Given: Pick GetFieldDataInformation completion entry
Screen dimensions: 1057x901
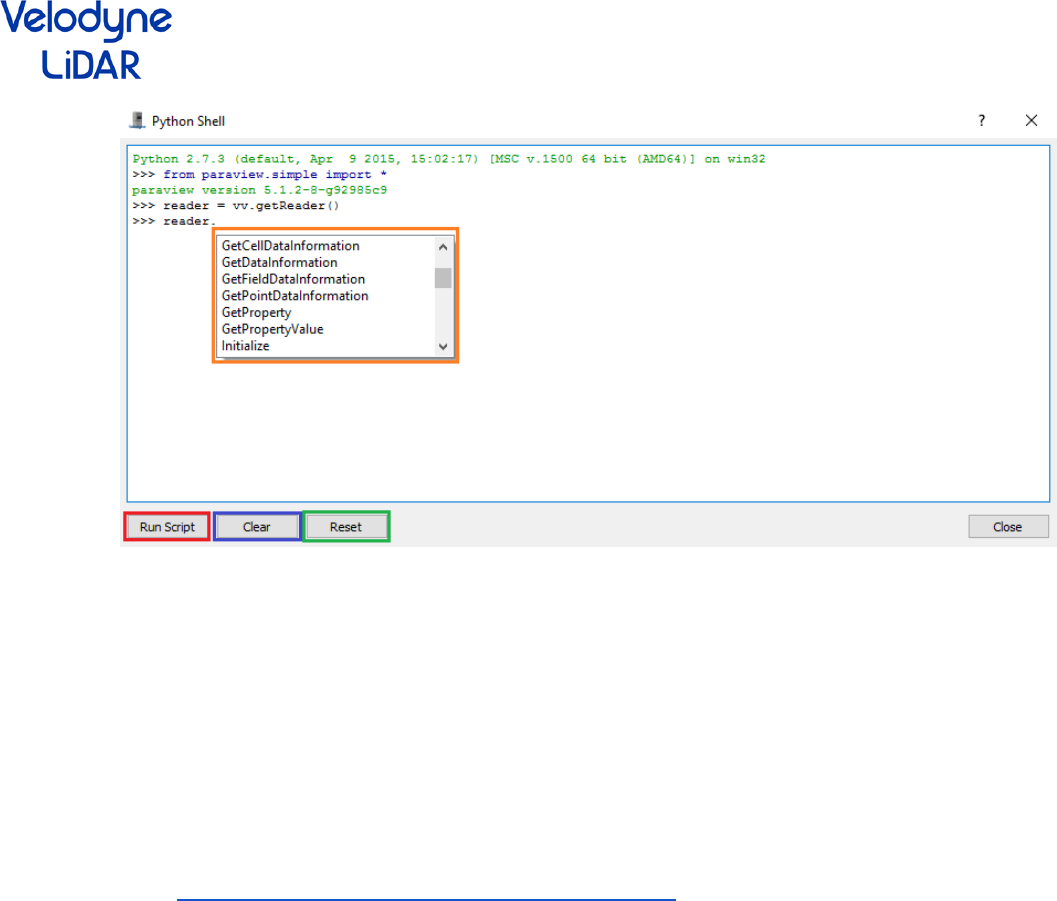Looking at the screenshot, I should tap(293, 279).
